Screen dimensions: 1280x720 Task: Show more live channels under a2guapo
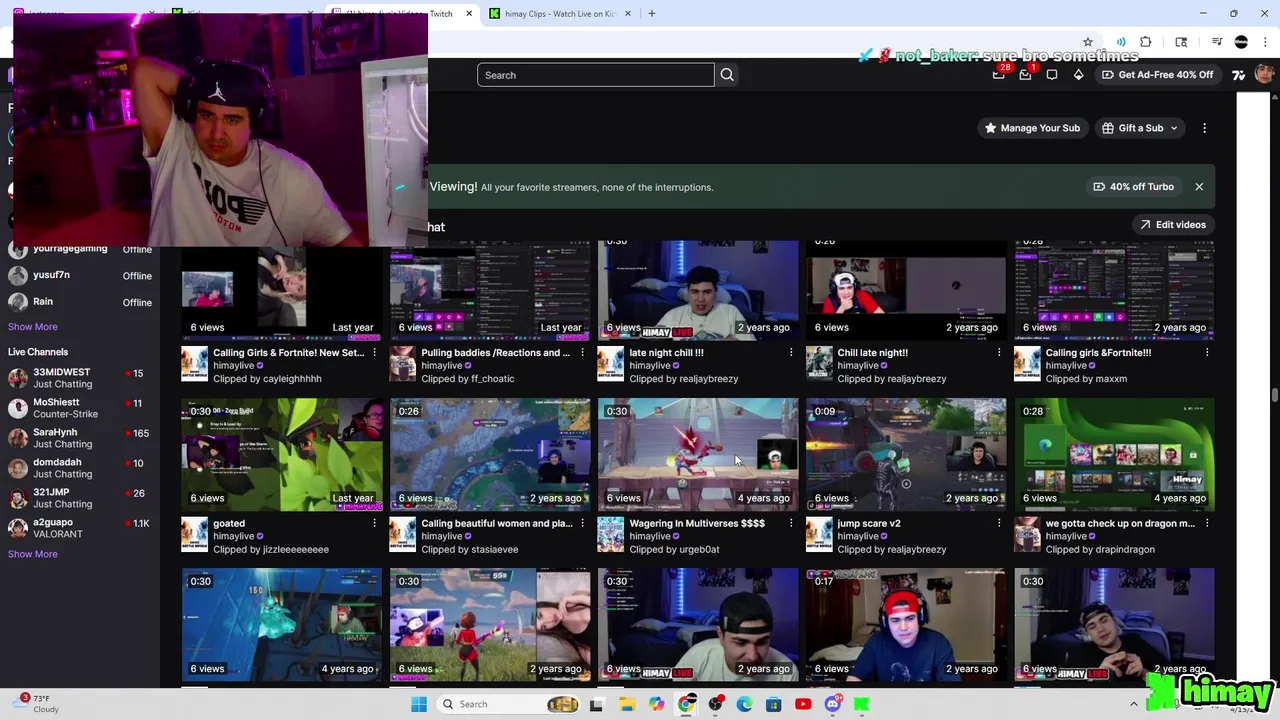pos(33,554)
